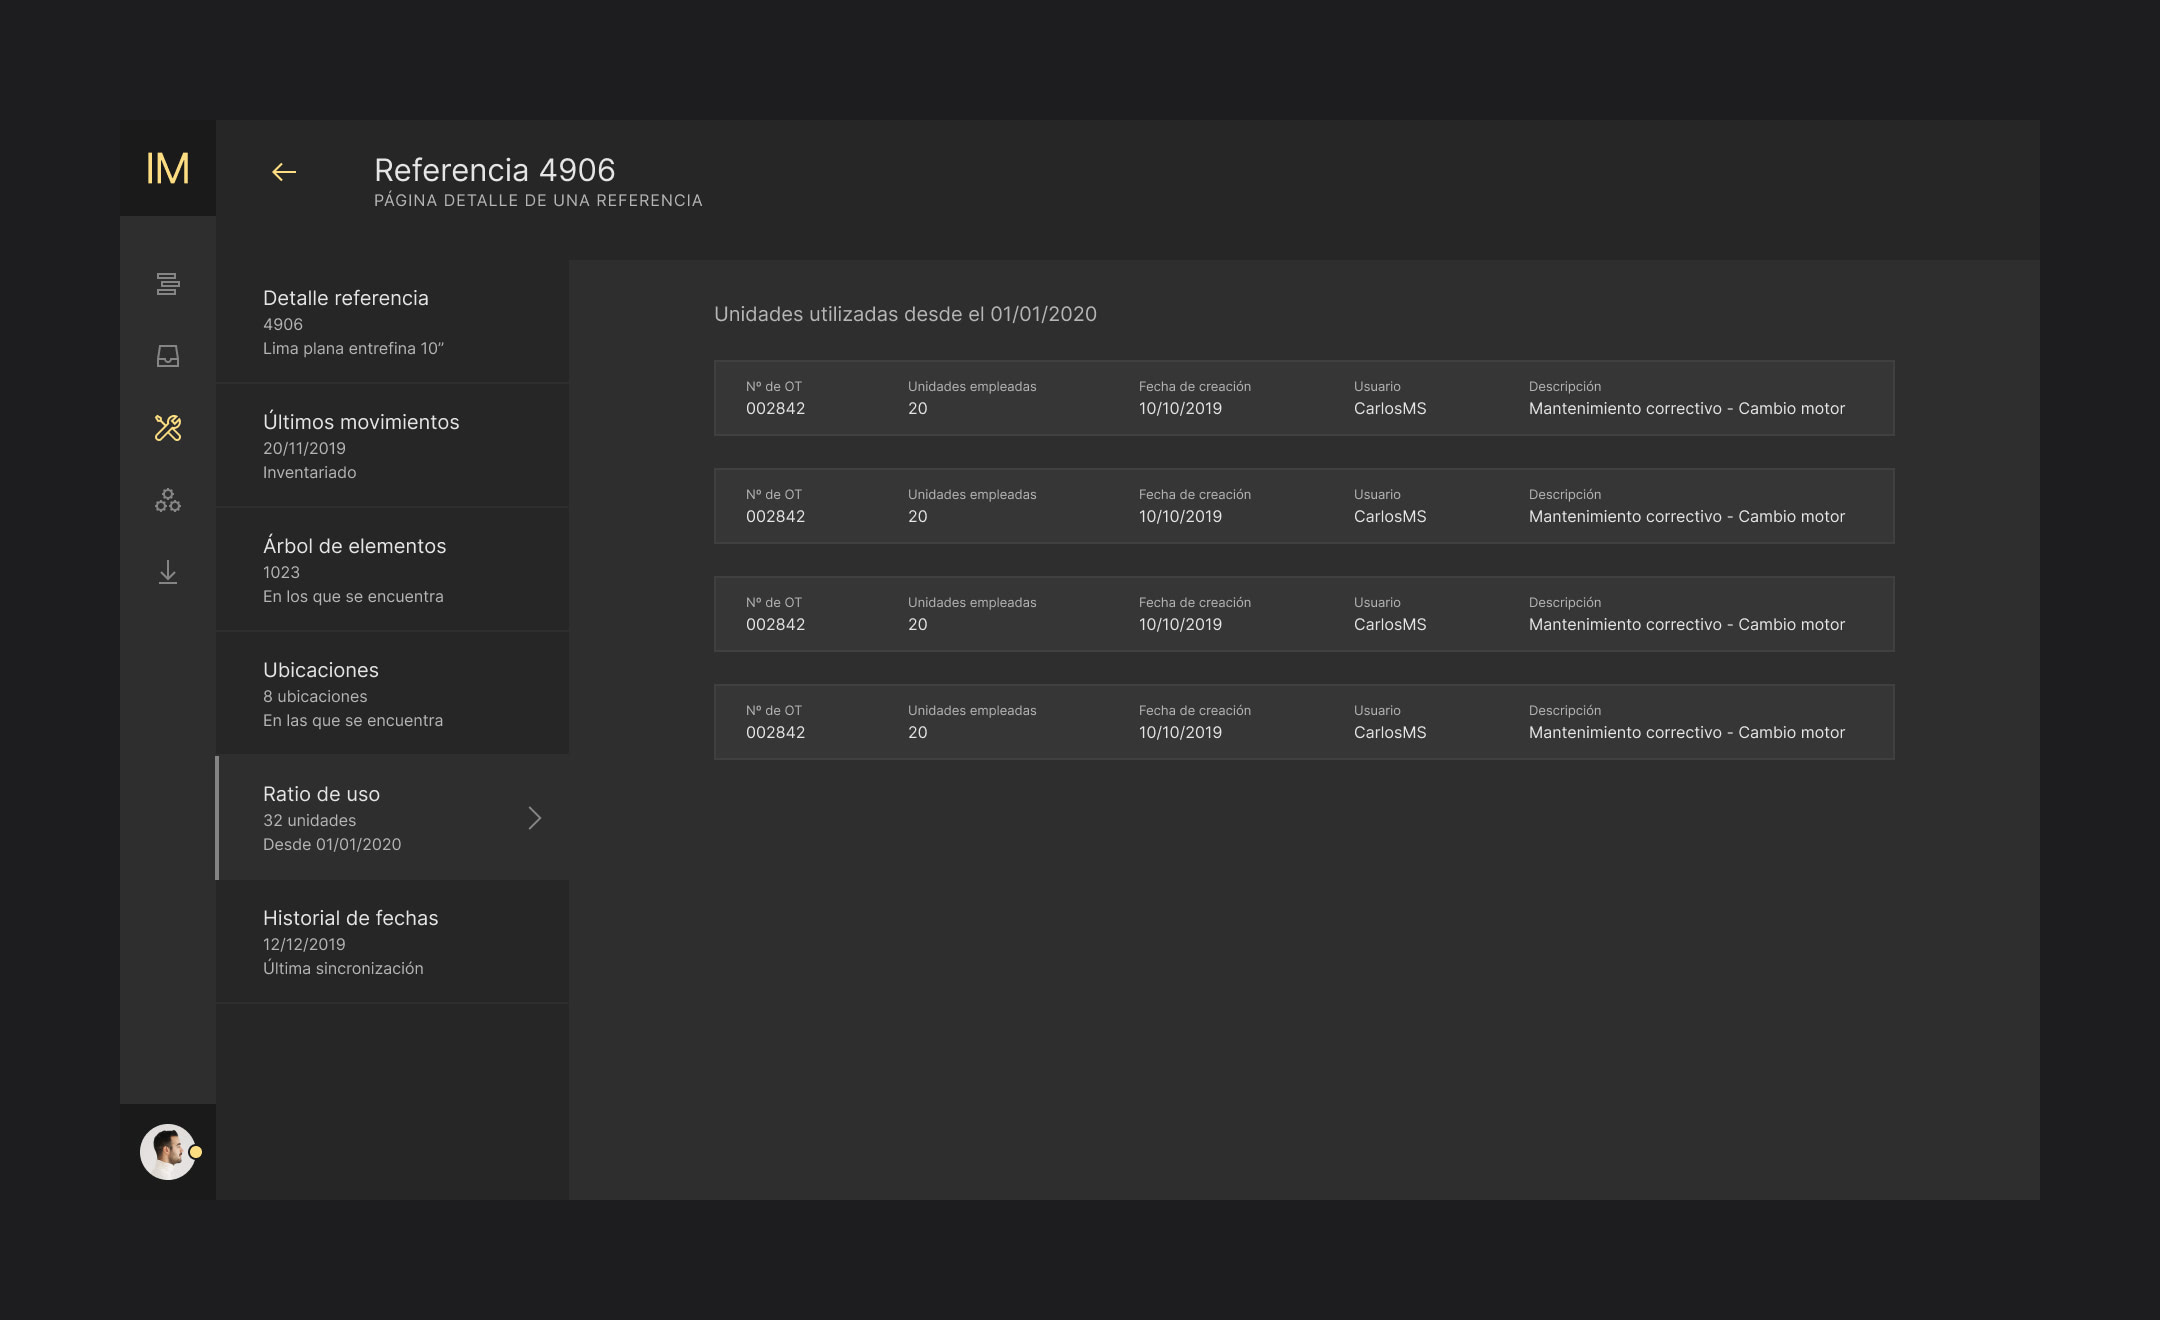This screenshot has height=1320, width=2160.
Task: Click the download arrow sidebar icon
Action: 168,572
